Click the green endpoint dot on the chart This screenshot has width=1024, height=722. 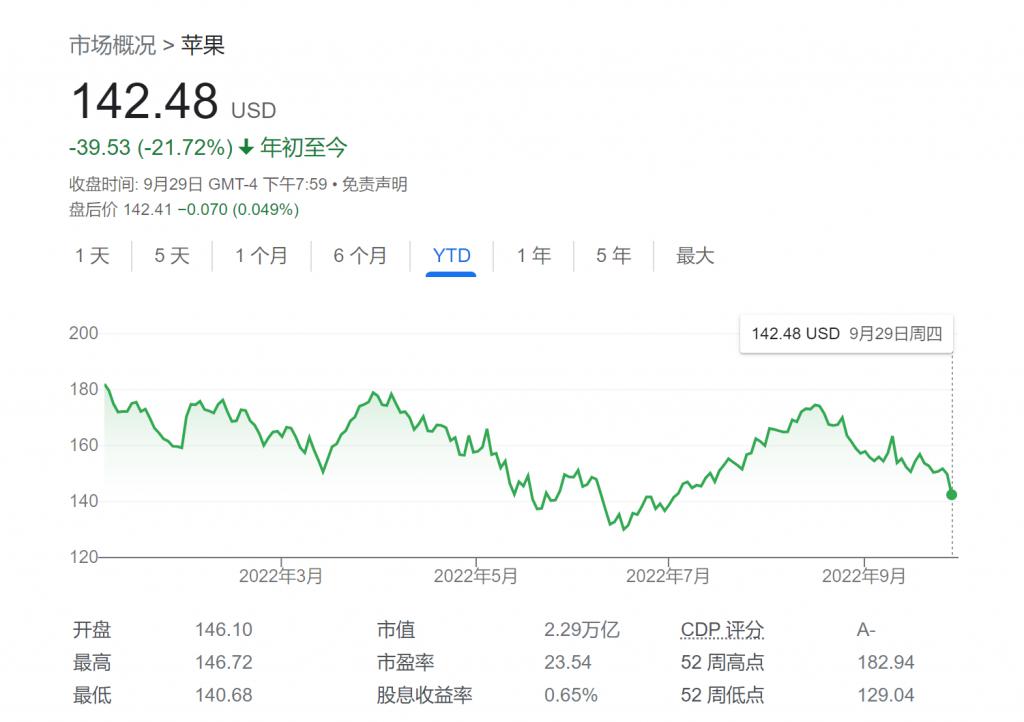(951, 495)
